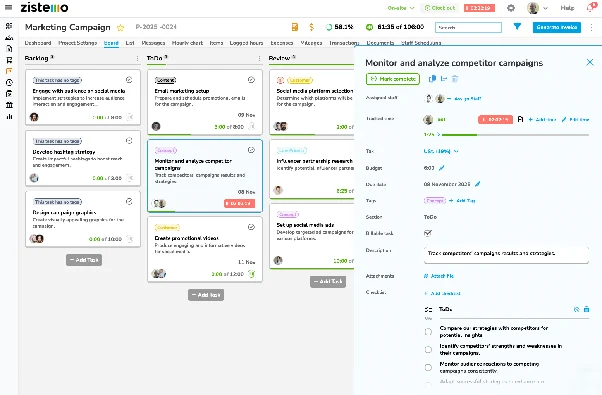Open the clock time-tracking icon in left sidebar

click(x=9, y=82)
